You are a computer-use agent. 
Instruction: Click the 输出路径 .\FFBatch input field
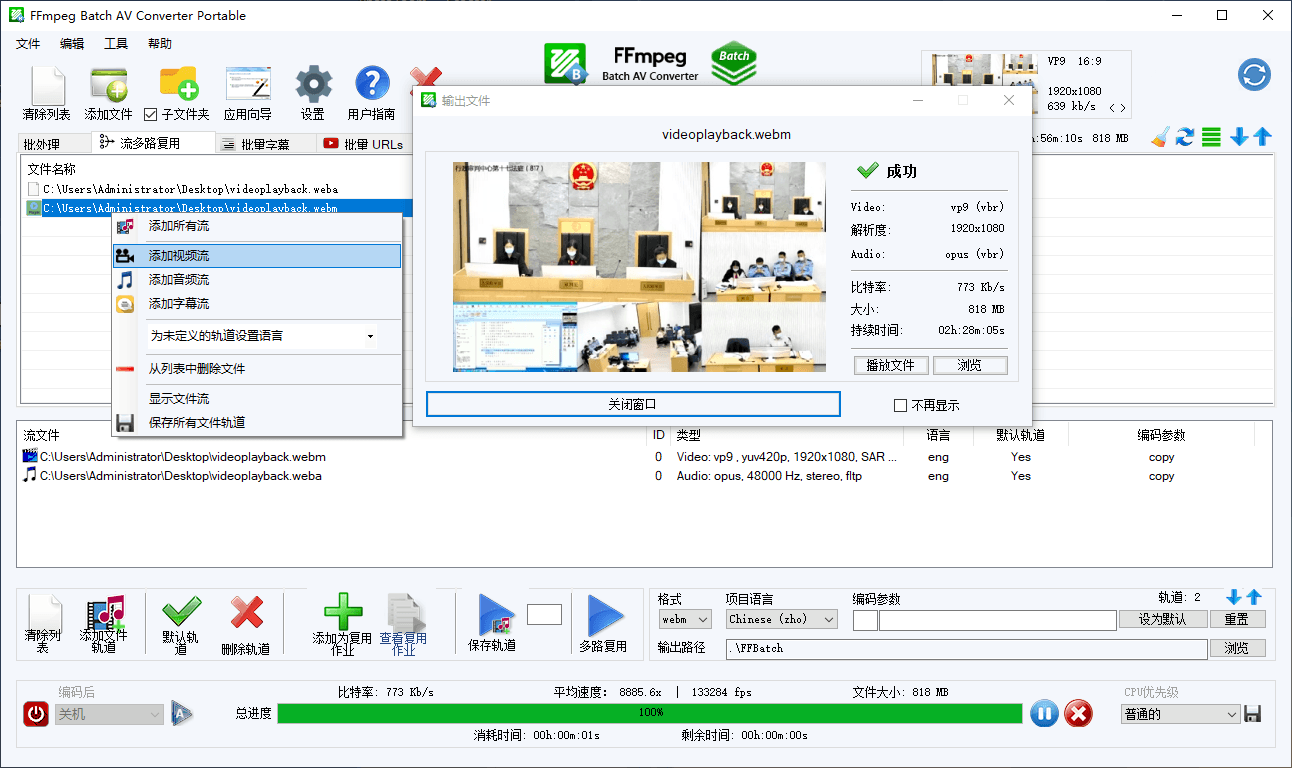pos(966,648)
